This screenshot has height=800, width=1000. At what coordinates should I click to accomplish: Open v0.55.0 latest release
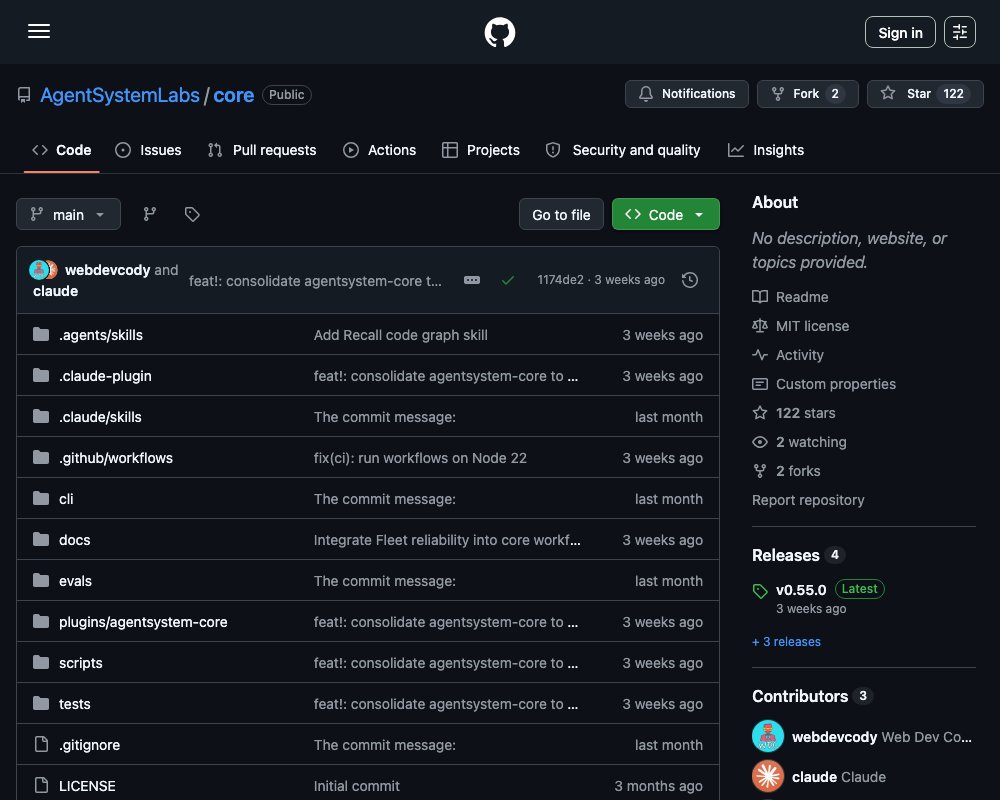(801, 590)
